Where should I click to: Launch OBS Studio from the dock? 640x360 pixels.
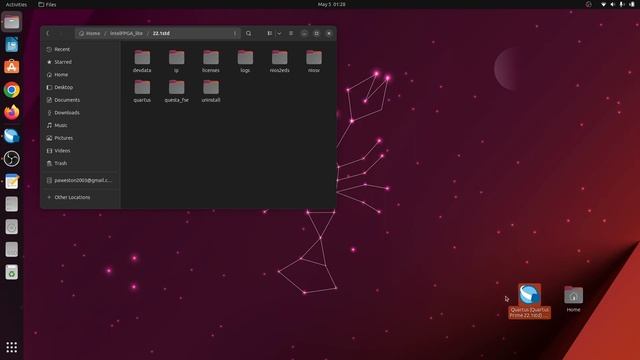pyautogui.click(x=11, y=158)
